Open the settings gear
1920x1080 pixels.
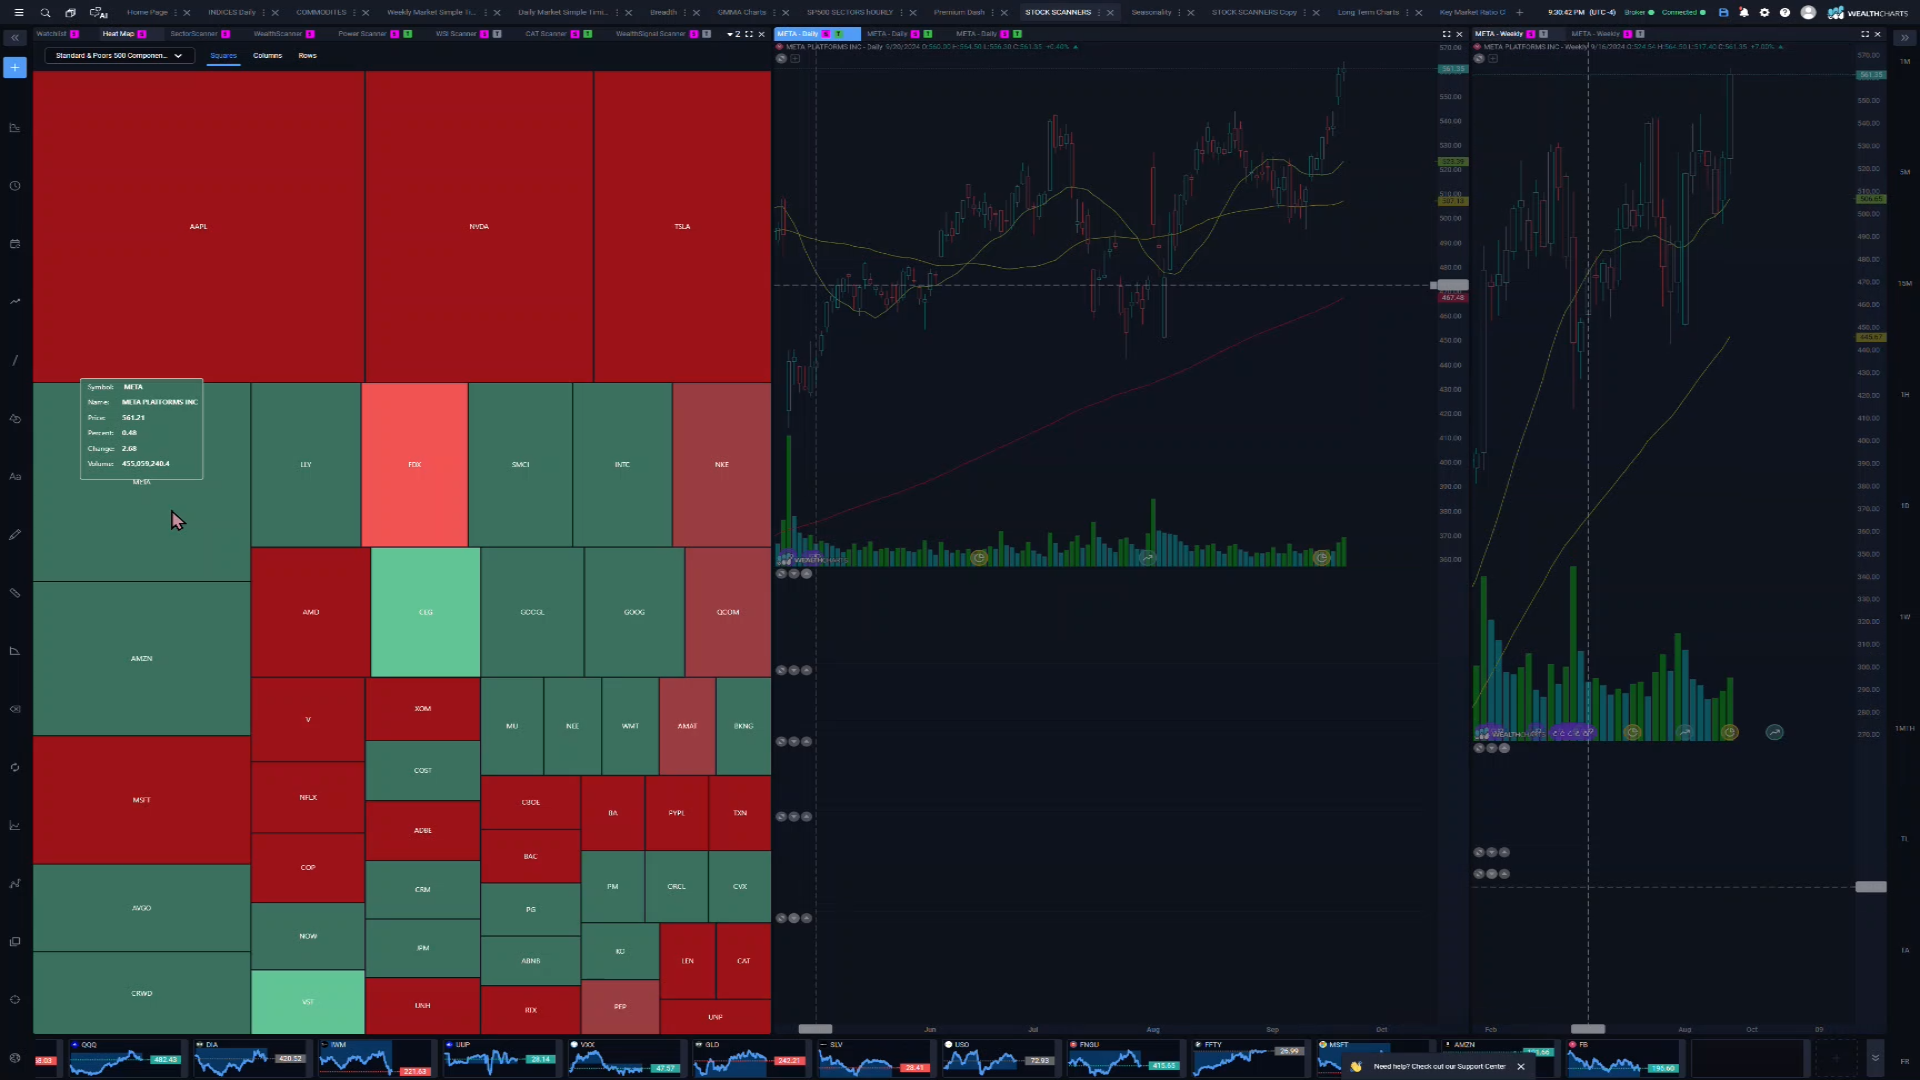pos(1764,12)
